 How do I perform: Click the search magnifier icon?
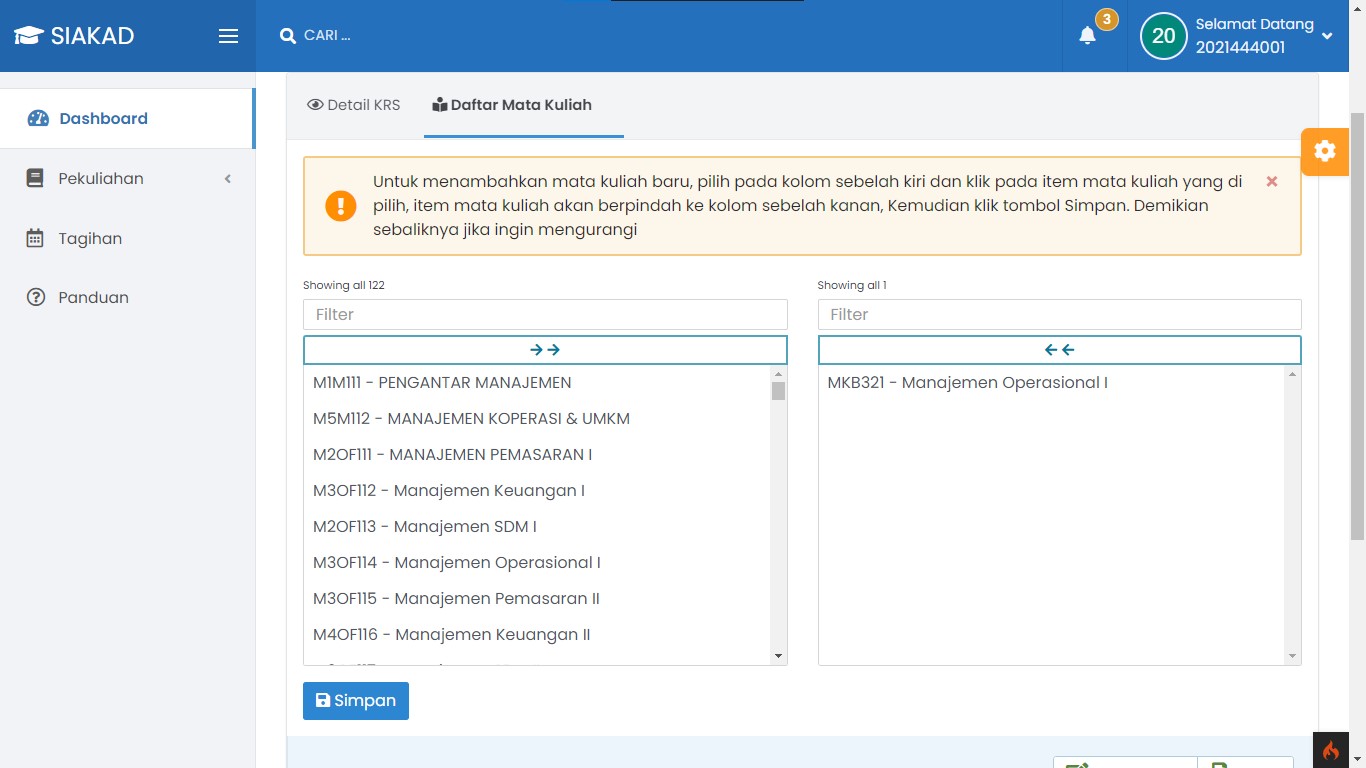[x=288, y=36]
